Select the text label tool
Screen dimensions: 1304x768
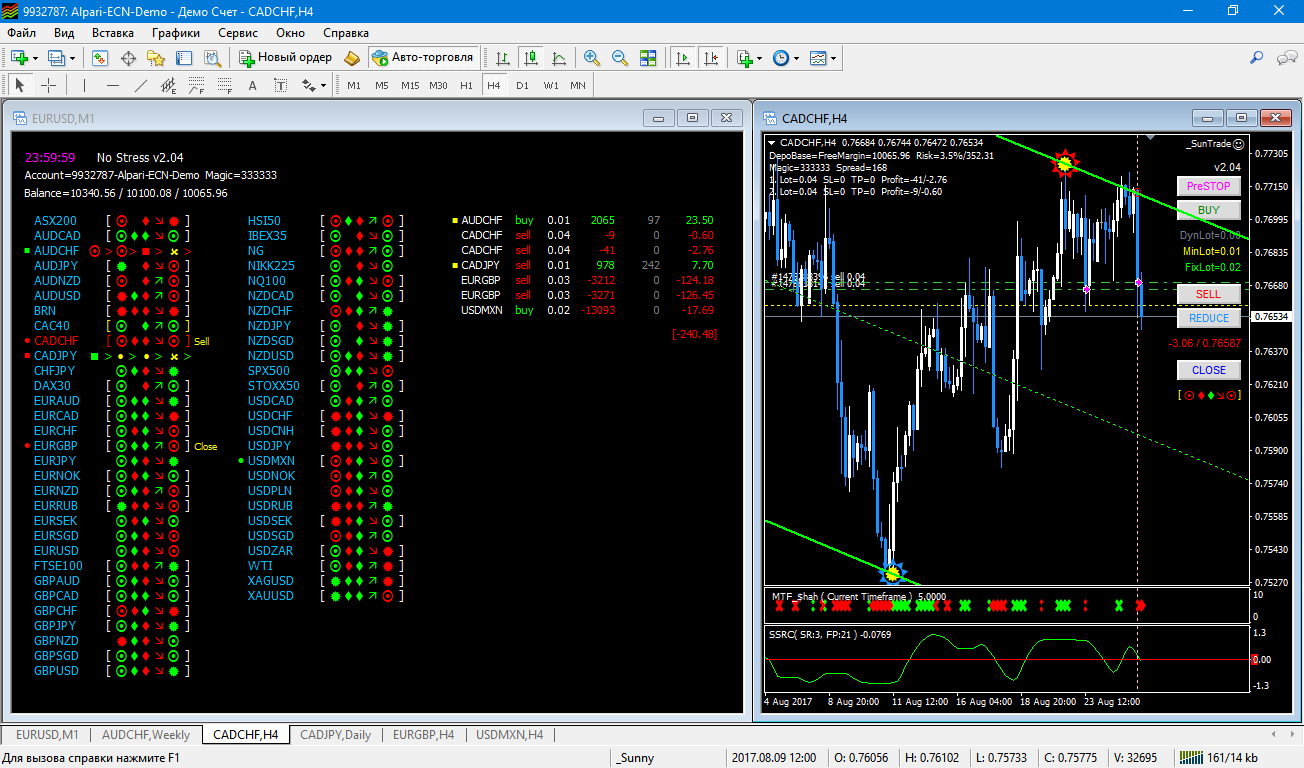click(x=281, y=85)
